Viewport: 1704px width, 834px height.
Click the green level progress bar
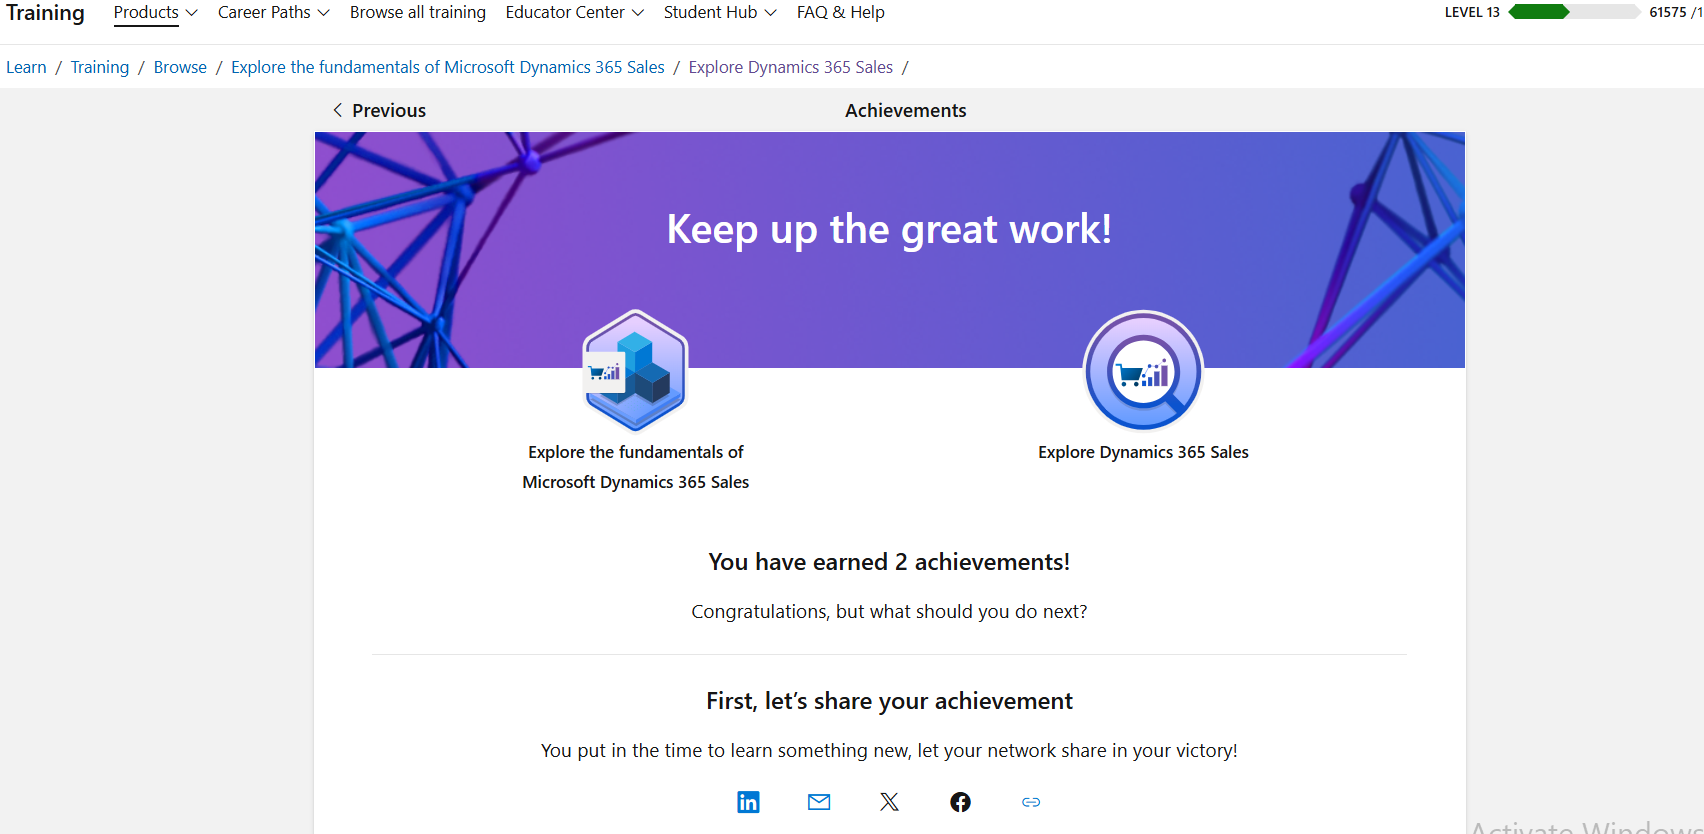tap(1574, 12)
